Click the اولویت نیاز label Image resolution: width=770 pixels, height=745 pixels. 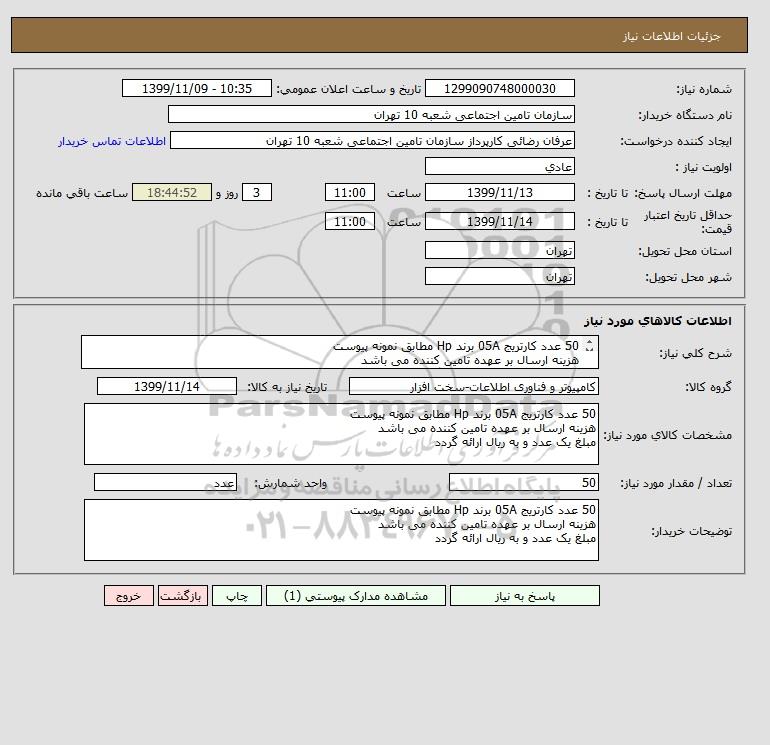(704, 167)
